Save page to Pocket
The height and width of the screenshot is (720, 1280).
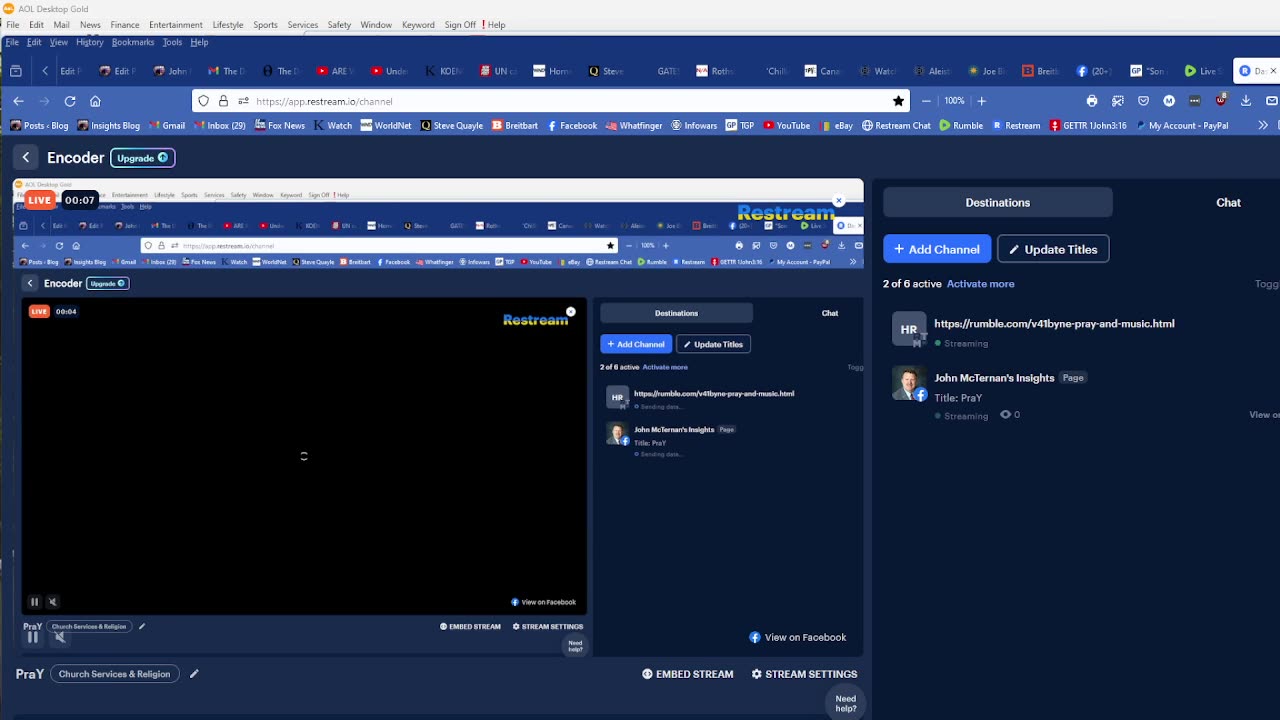1143,101
